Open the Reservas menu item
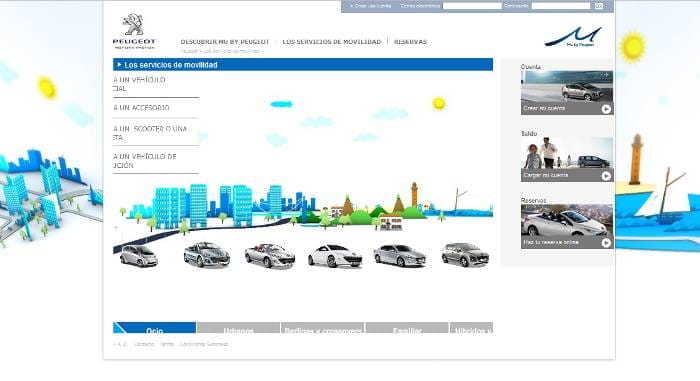The width and height of the screenshot is (700, 381). [410, 42]
